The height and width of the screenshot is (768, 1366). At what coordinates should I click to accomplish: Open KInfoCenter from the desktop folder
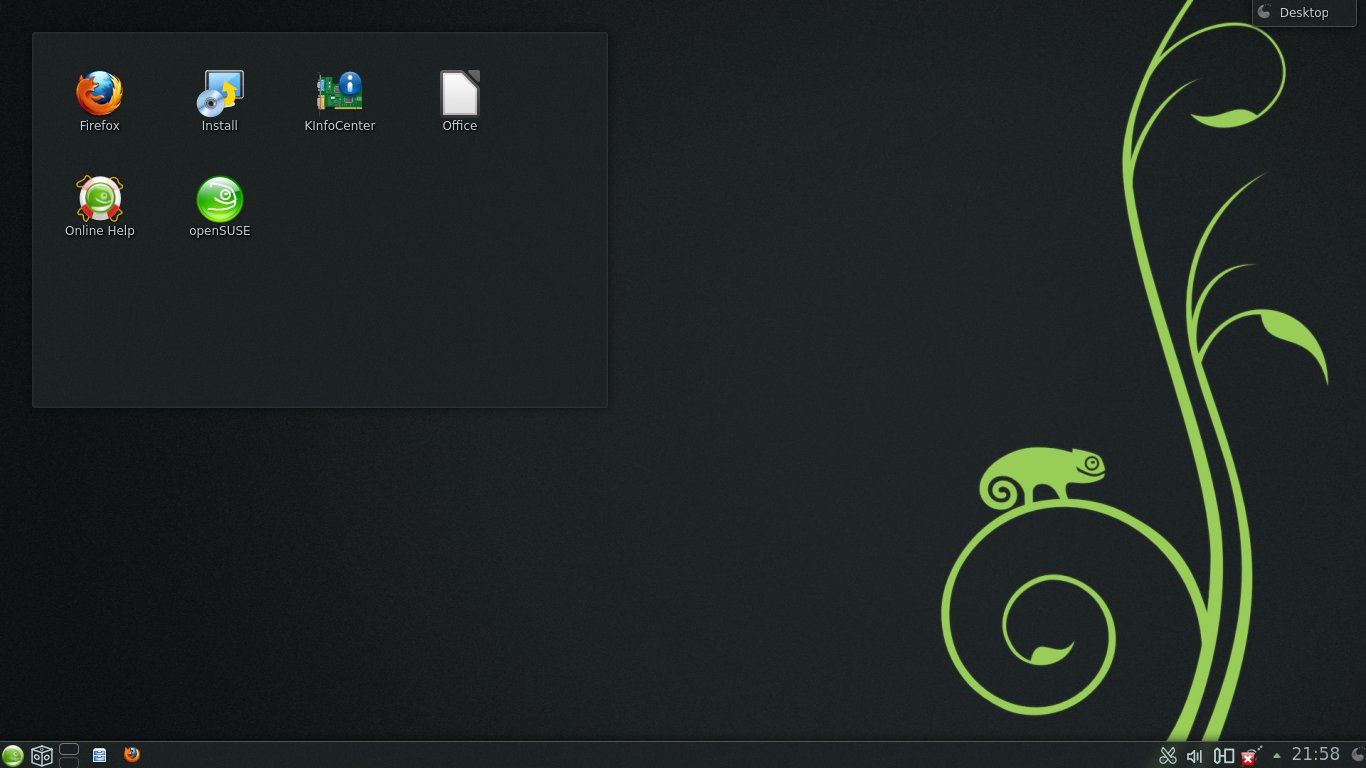(340, 93)
